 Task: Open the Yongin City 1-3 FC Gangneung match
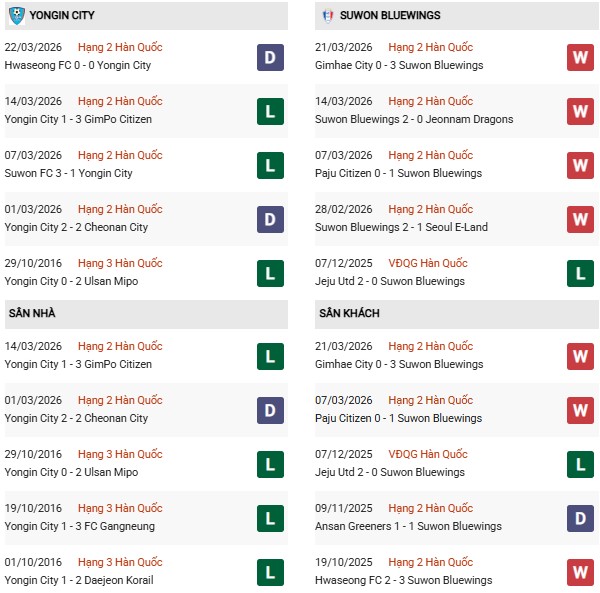click(x=79, y=527)
